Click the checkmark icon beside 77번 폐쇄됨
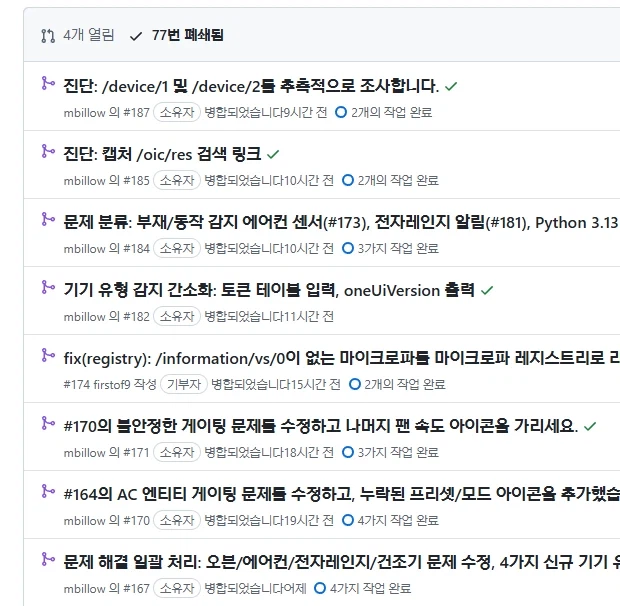The width and height of the screenshot is (620, 606). (136, 37)
